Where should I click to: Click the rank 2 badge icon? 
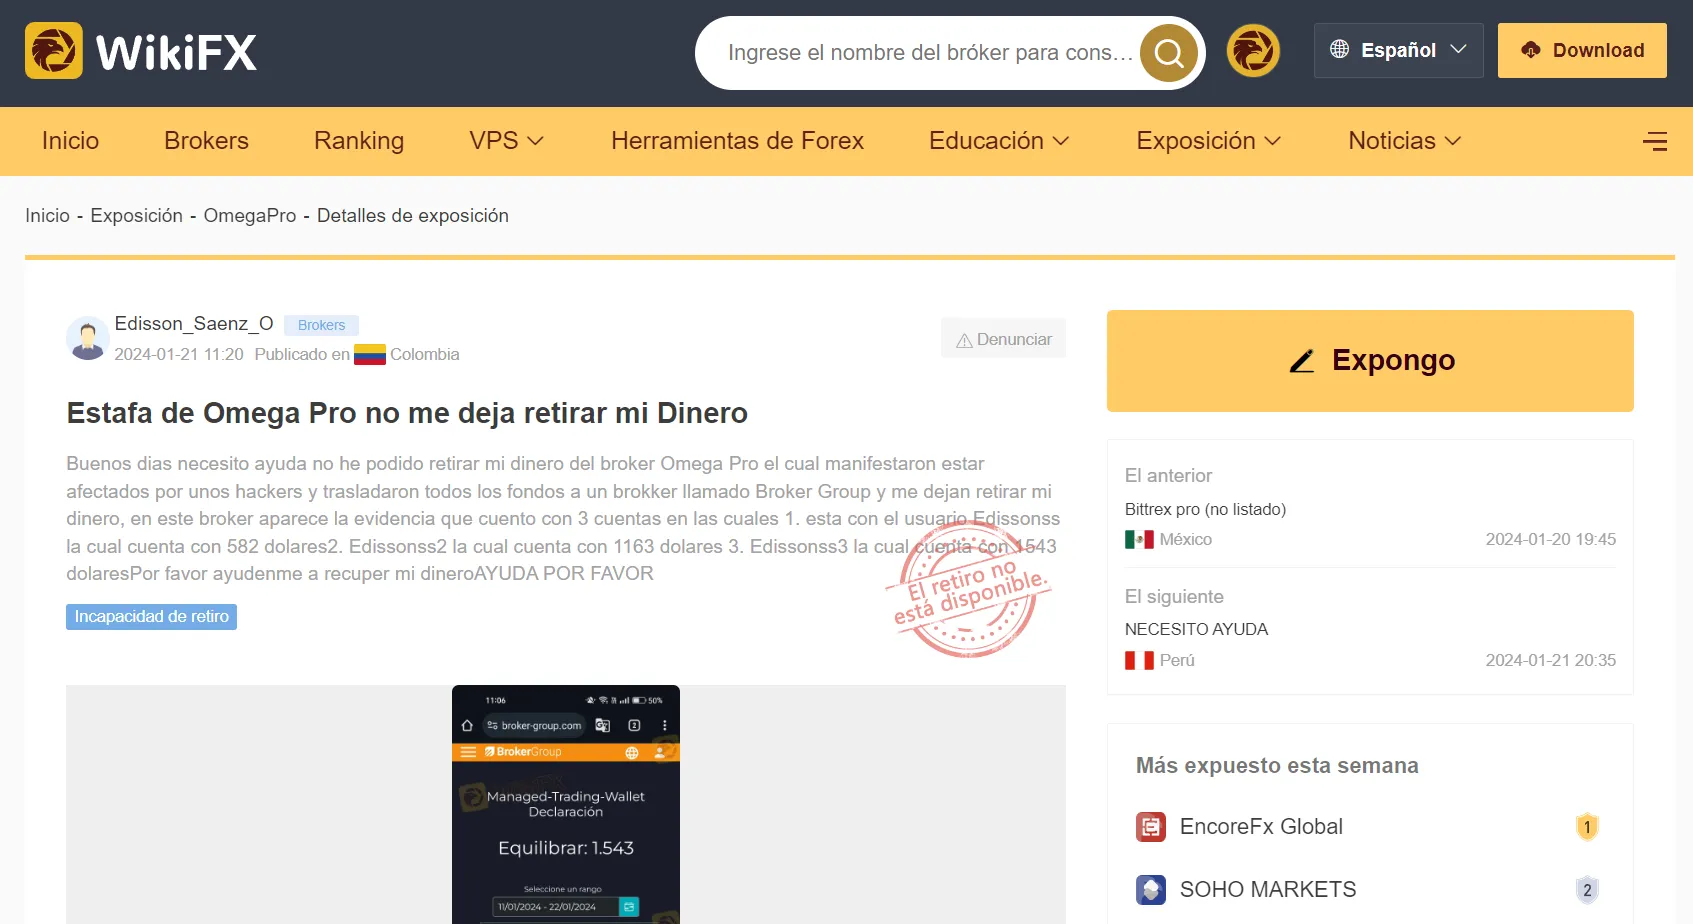(1587, 890)
